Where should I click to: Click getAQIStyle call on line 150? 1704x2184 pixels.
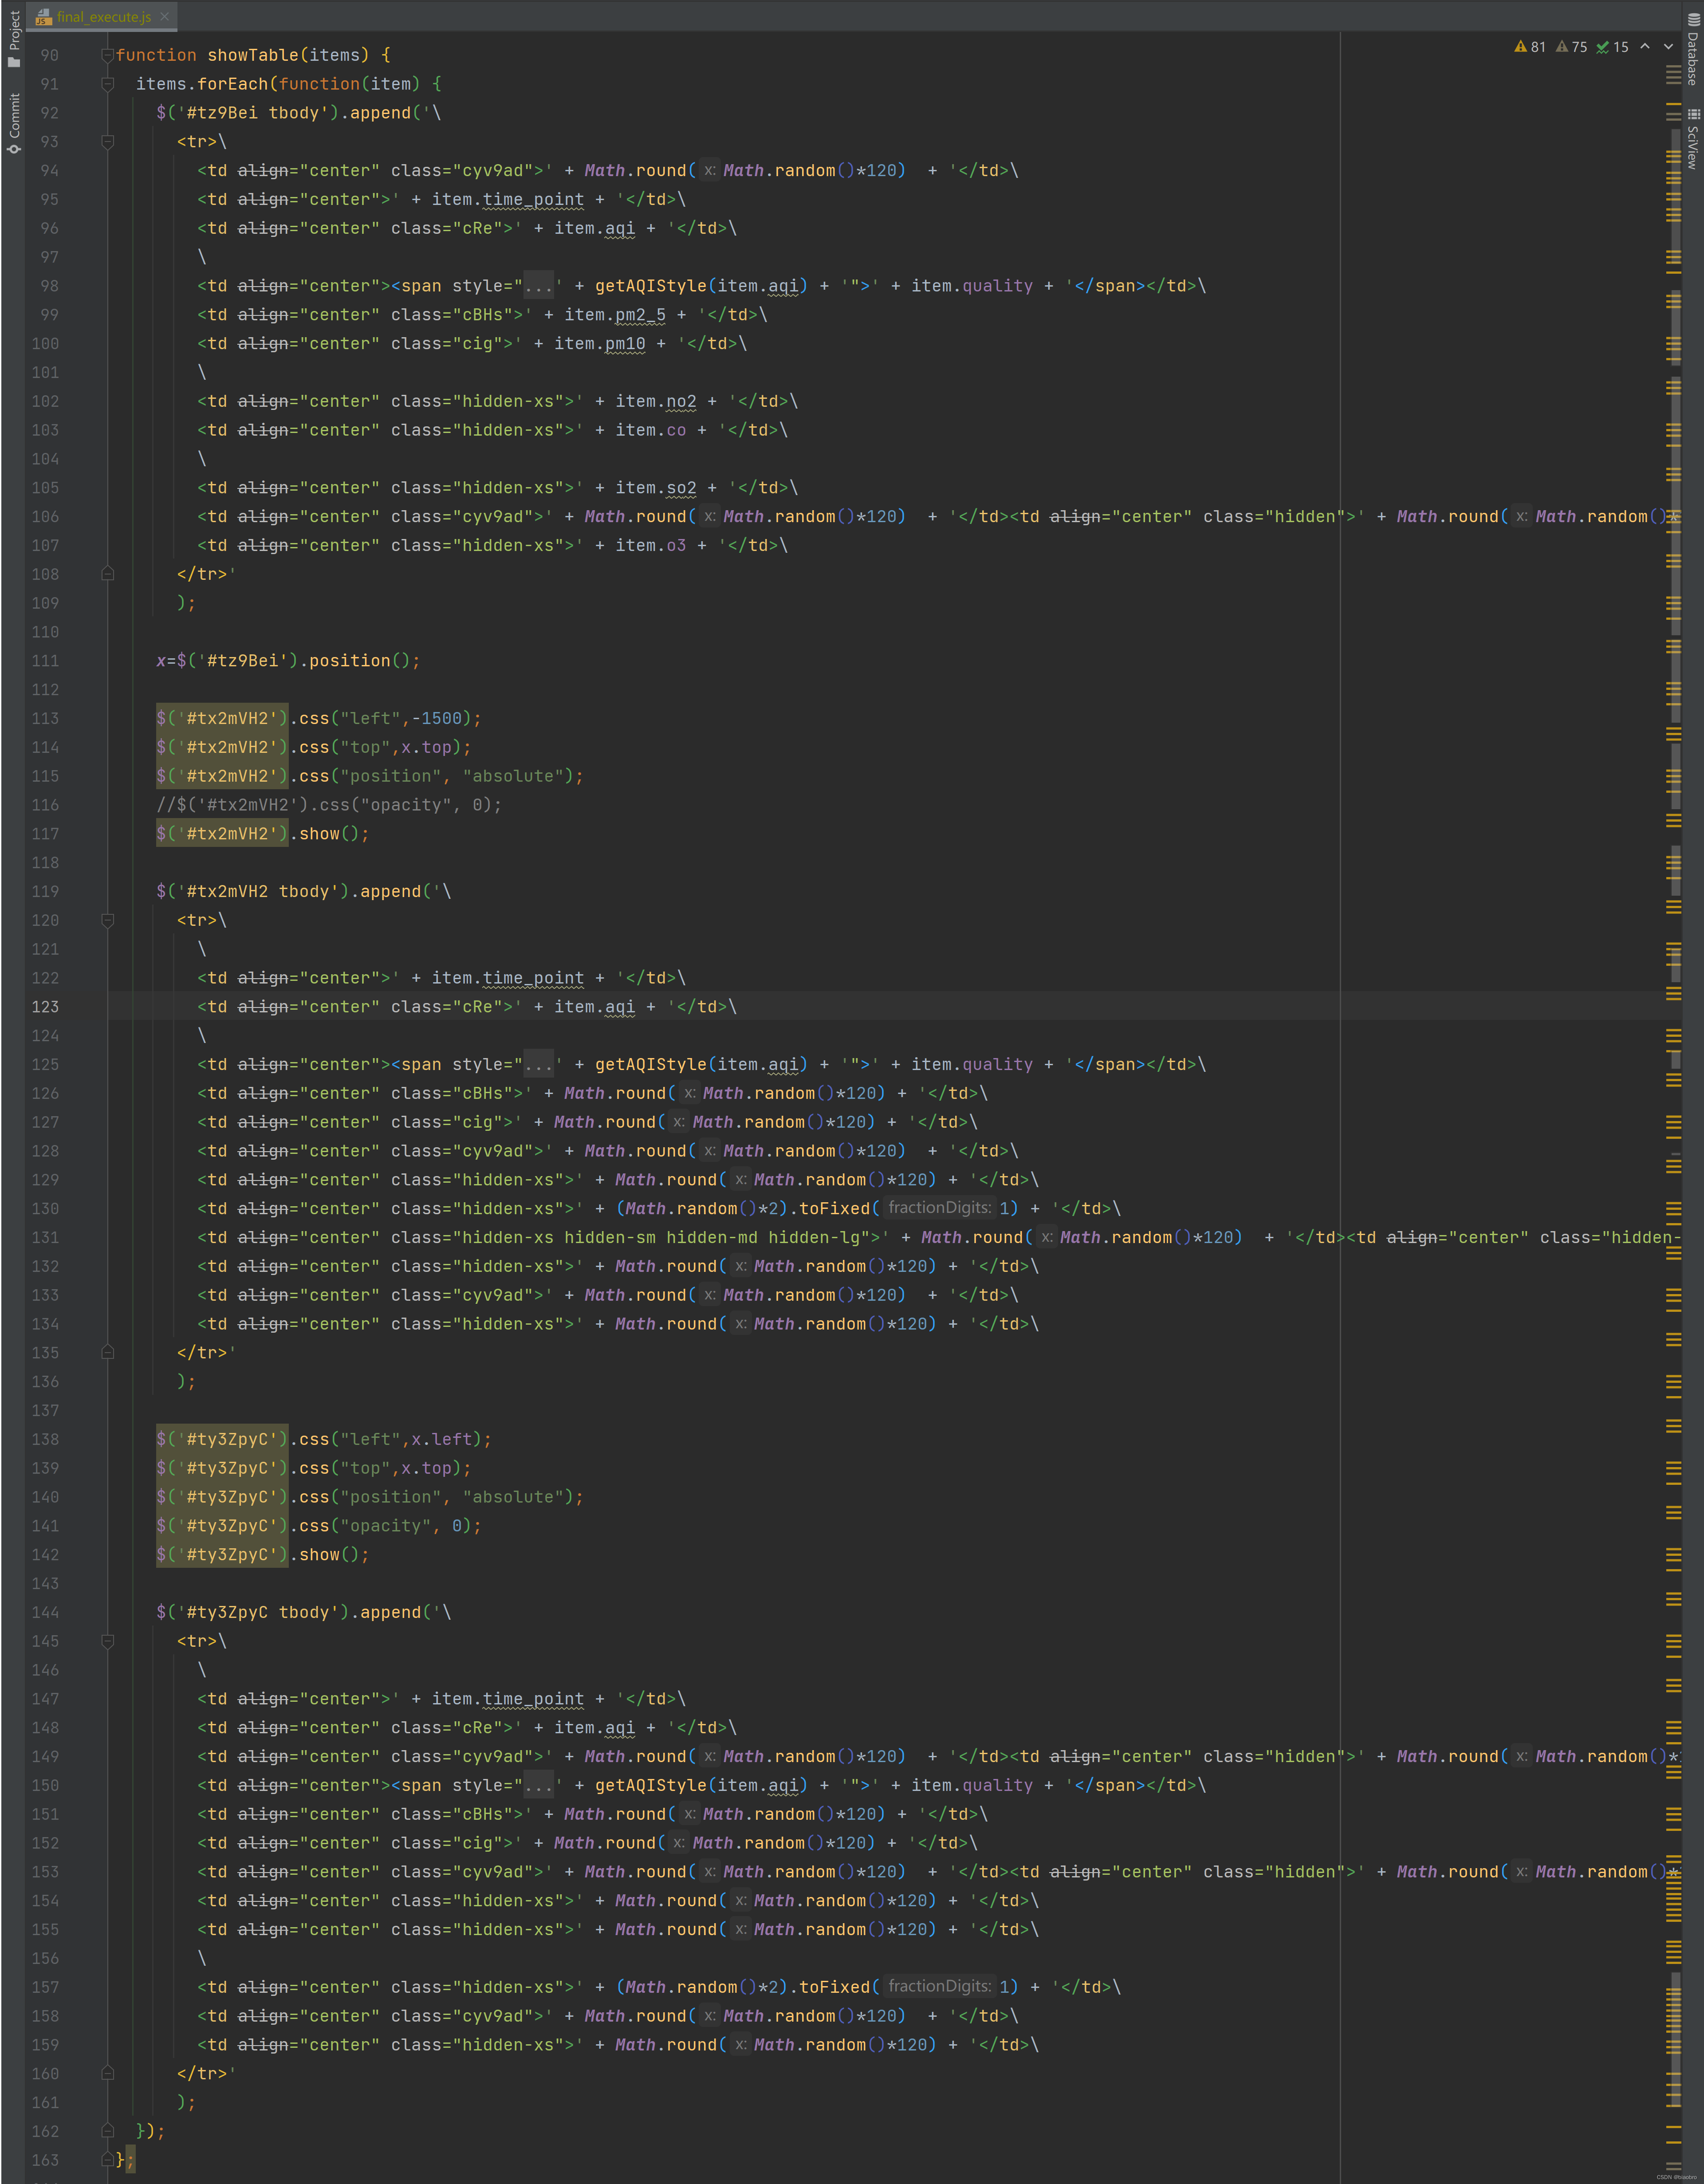(x=650, y=1786)
